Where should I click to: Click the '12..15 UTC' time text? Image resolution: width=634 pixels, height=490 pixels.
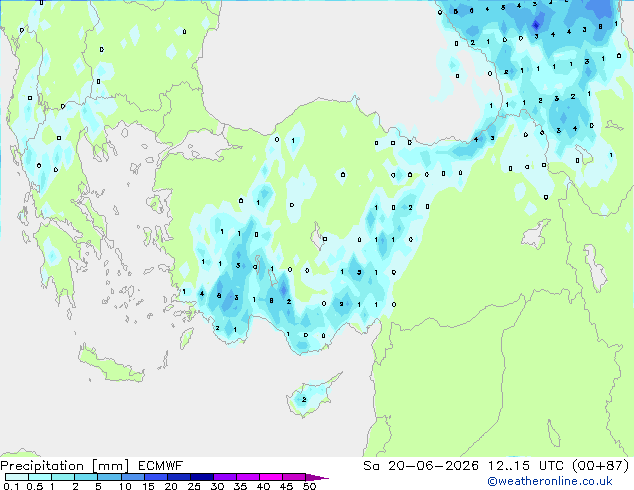[x=525, y=466]
